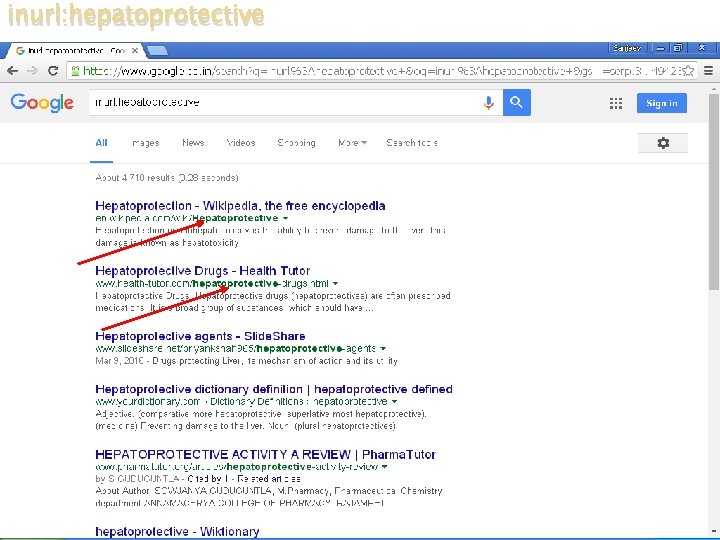Expand arrow beside slideshare.net URL

[383, 349]
